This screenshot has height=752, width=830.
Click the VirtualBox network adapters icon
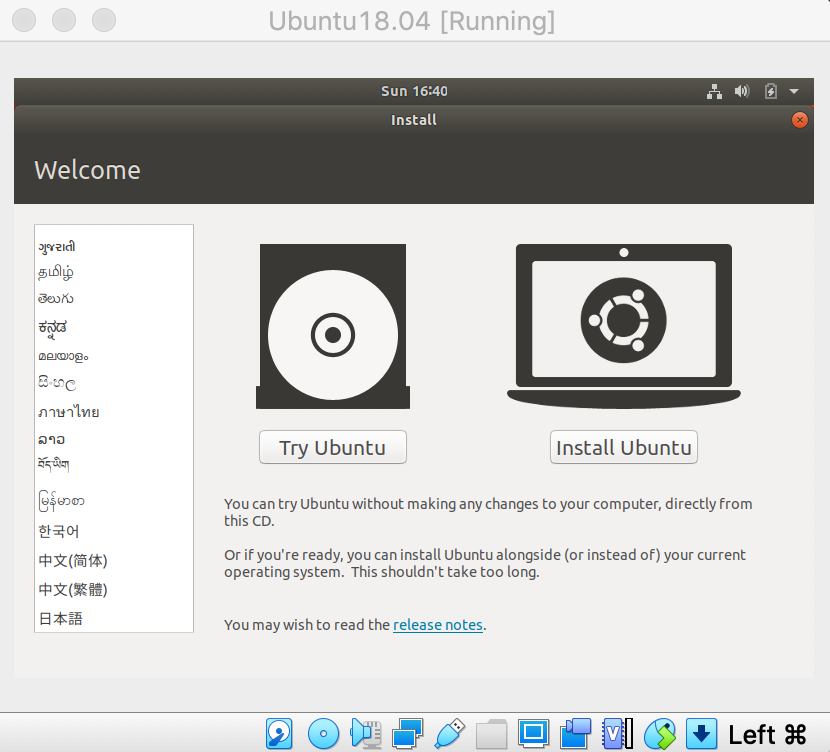407,734
